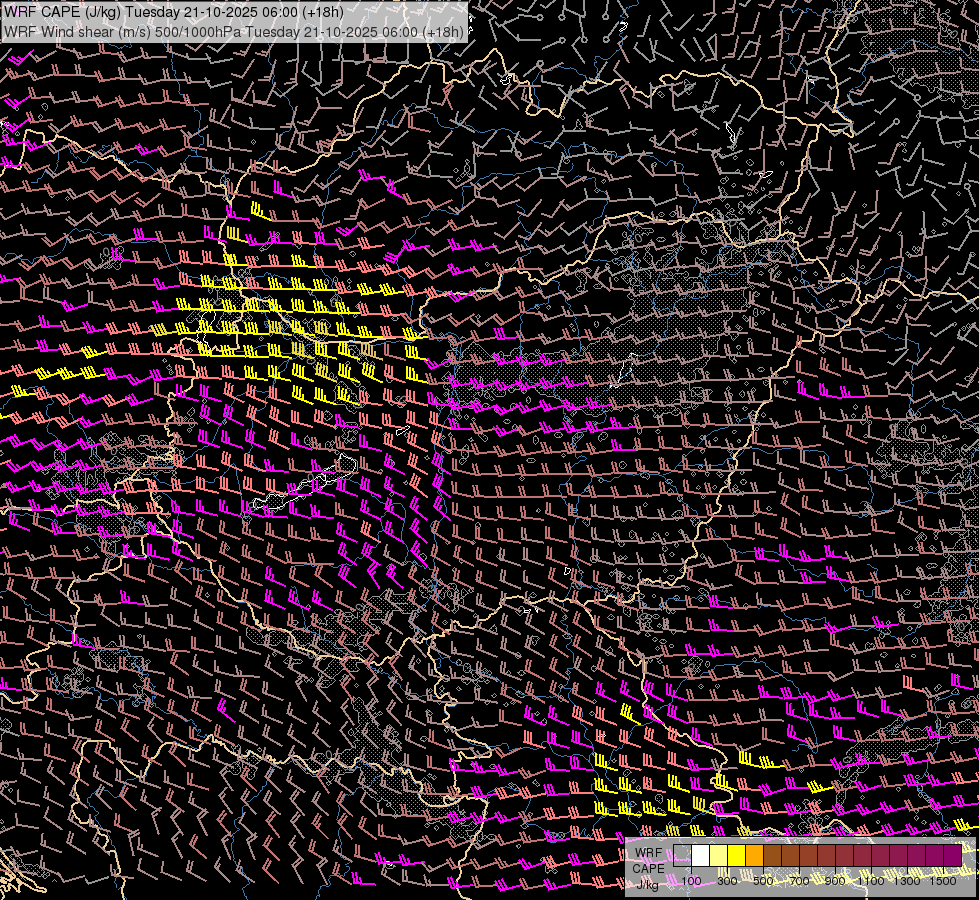Select the 1500 legend scale label
This screenshot has height=900, width=979.
[943, 881]
